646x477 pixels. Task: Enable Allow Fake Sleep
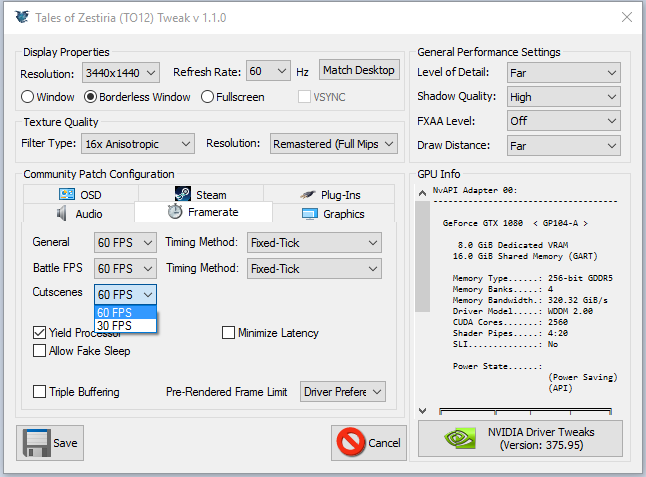pos(40,351)
